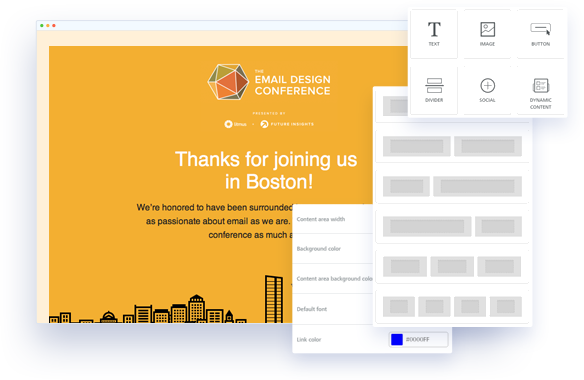Click the blue link color swatch

[397, 339]
